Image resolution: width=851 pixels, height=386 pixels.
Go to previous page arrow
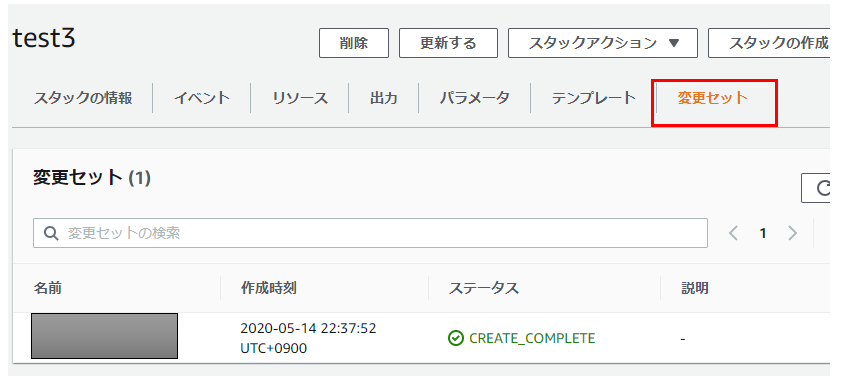[x=733, y=233]
